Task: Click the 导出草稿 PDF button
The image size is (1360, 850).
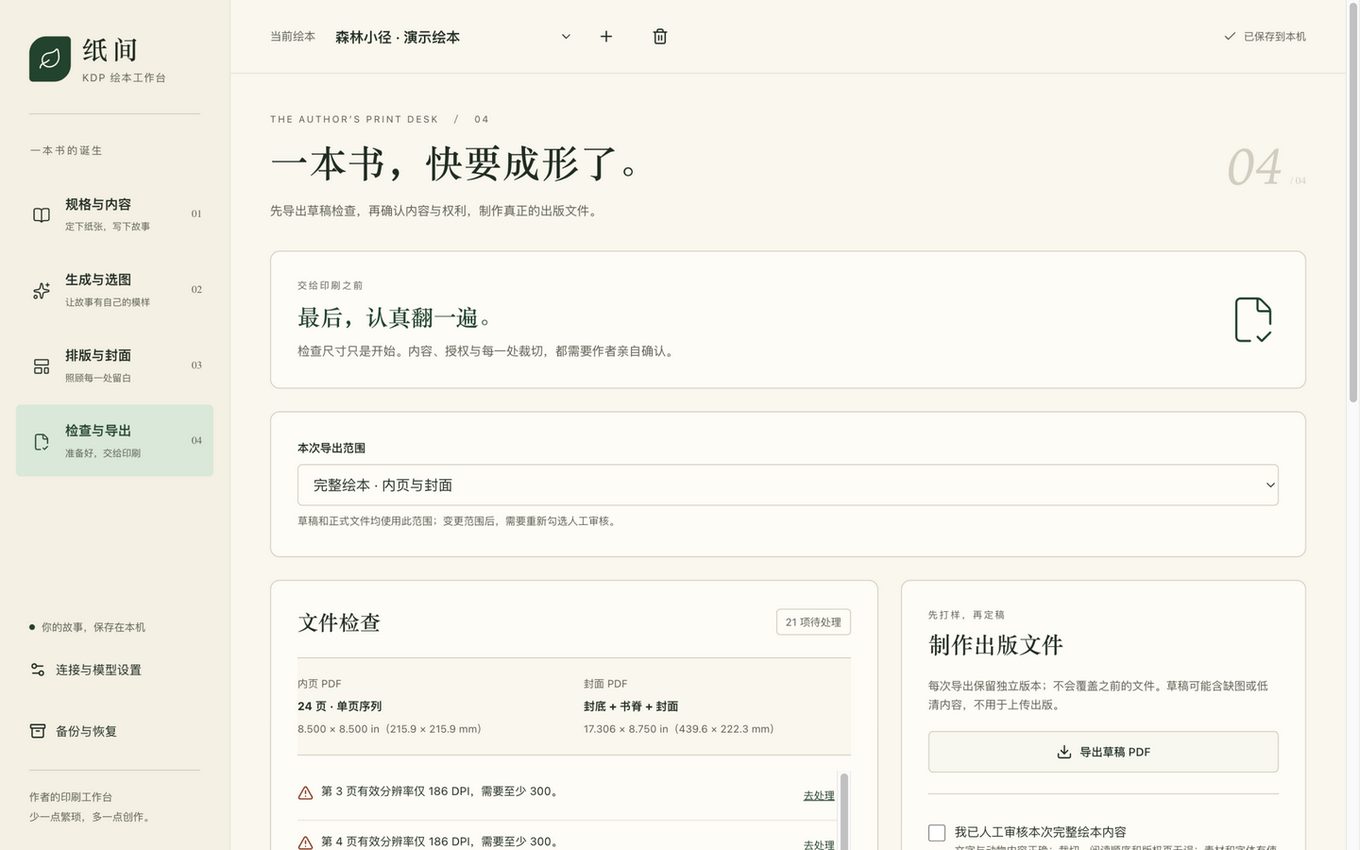Action: [1103, 752]
